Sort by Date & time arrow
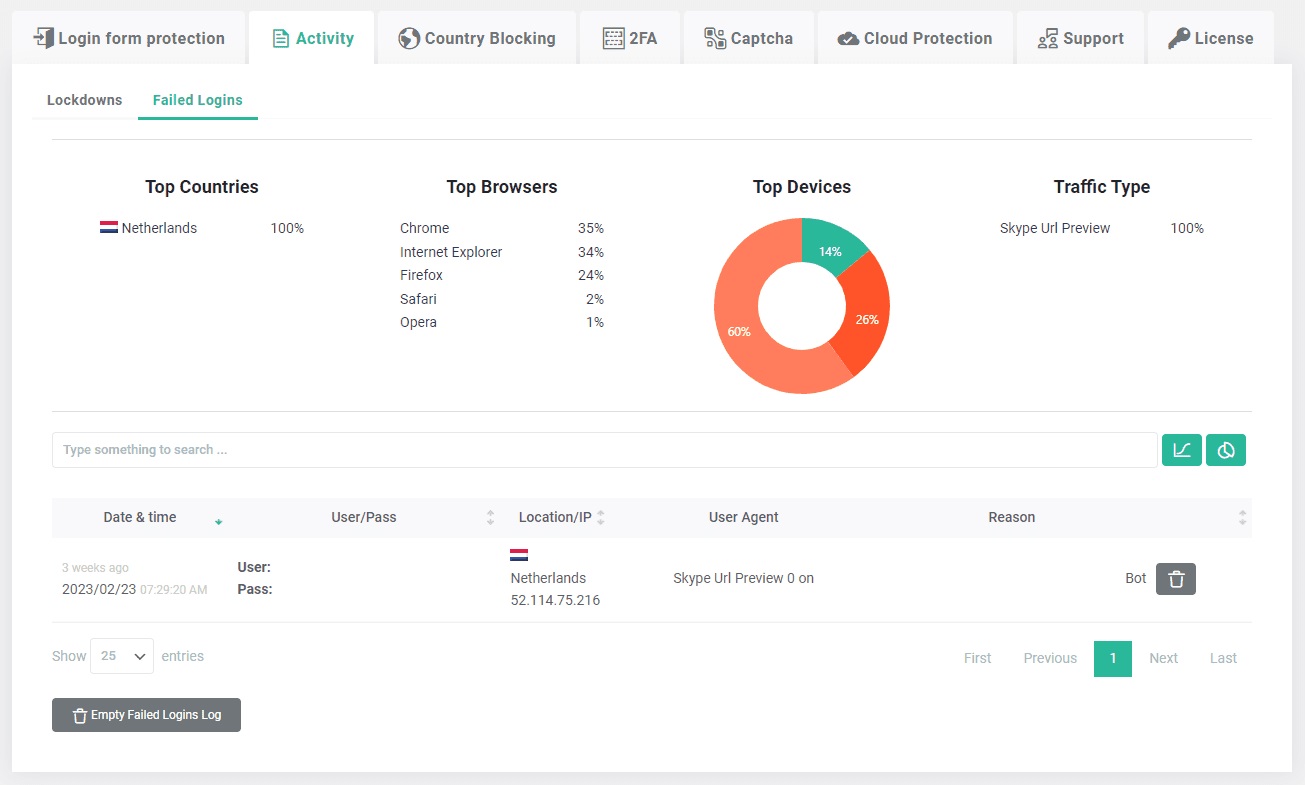 [218, 520]
